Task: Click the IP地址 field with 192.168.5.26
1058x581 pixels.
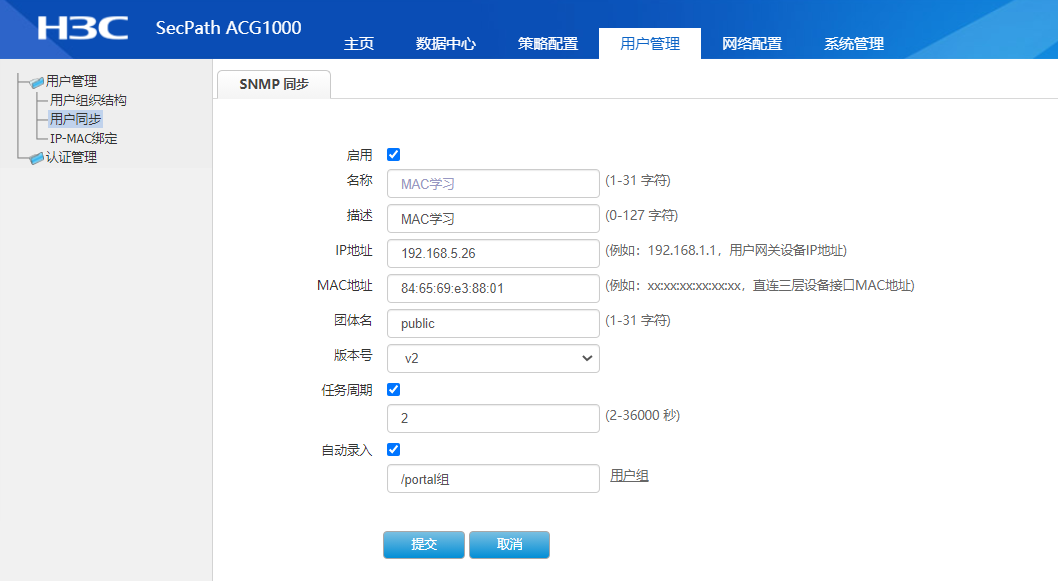Action: [x=493, y=254]
